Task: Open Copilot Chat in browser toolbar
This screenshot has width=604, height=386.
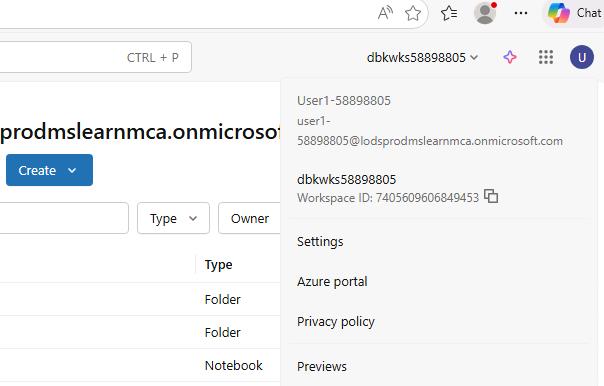Action: 574,13
